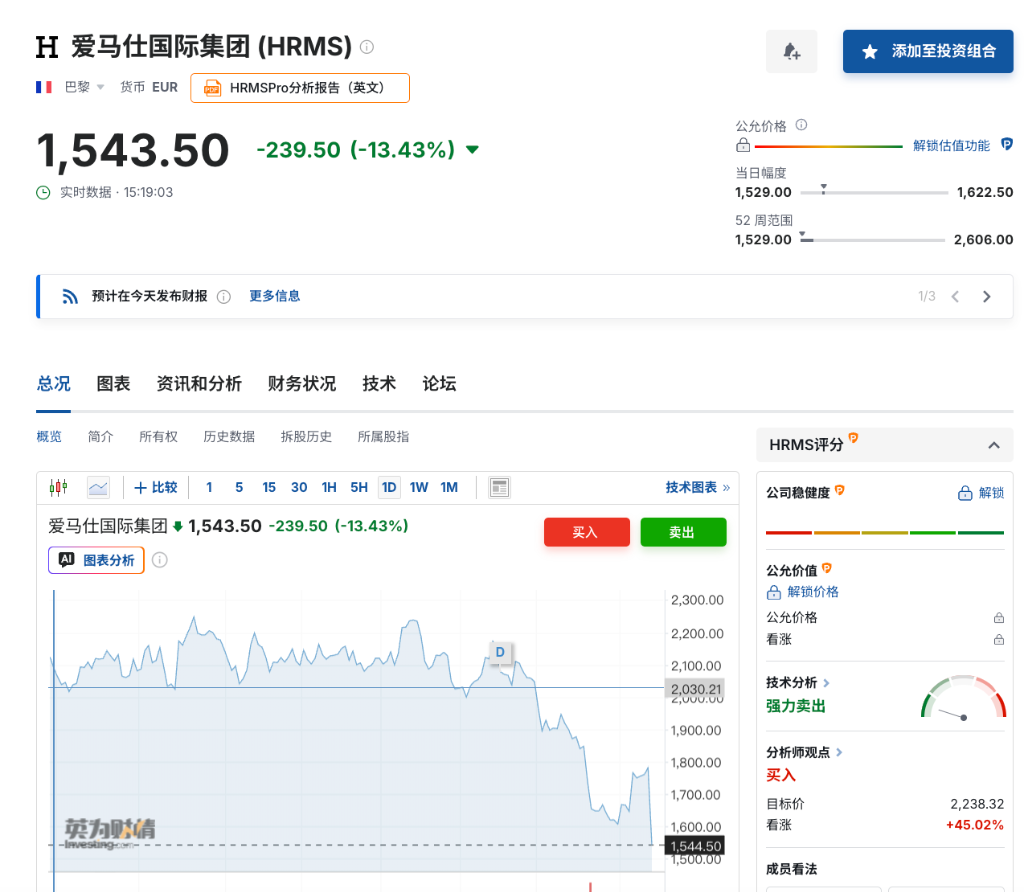This screenshot has width=1024, height=892.
Task: Click the info icon beside 公允价格
Action: 801,125
